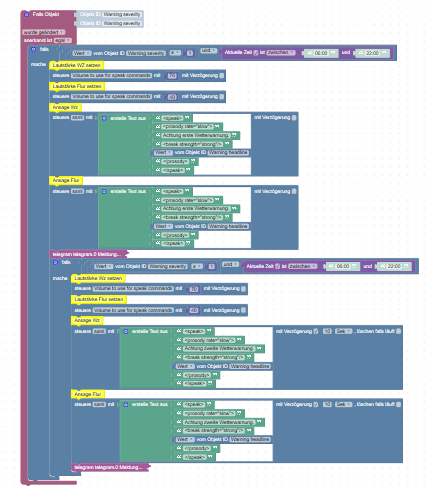Select the nested Lautstärke Flur setzen comment
The image size is (430, 492).
click(x=99, y=299)
